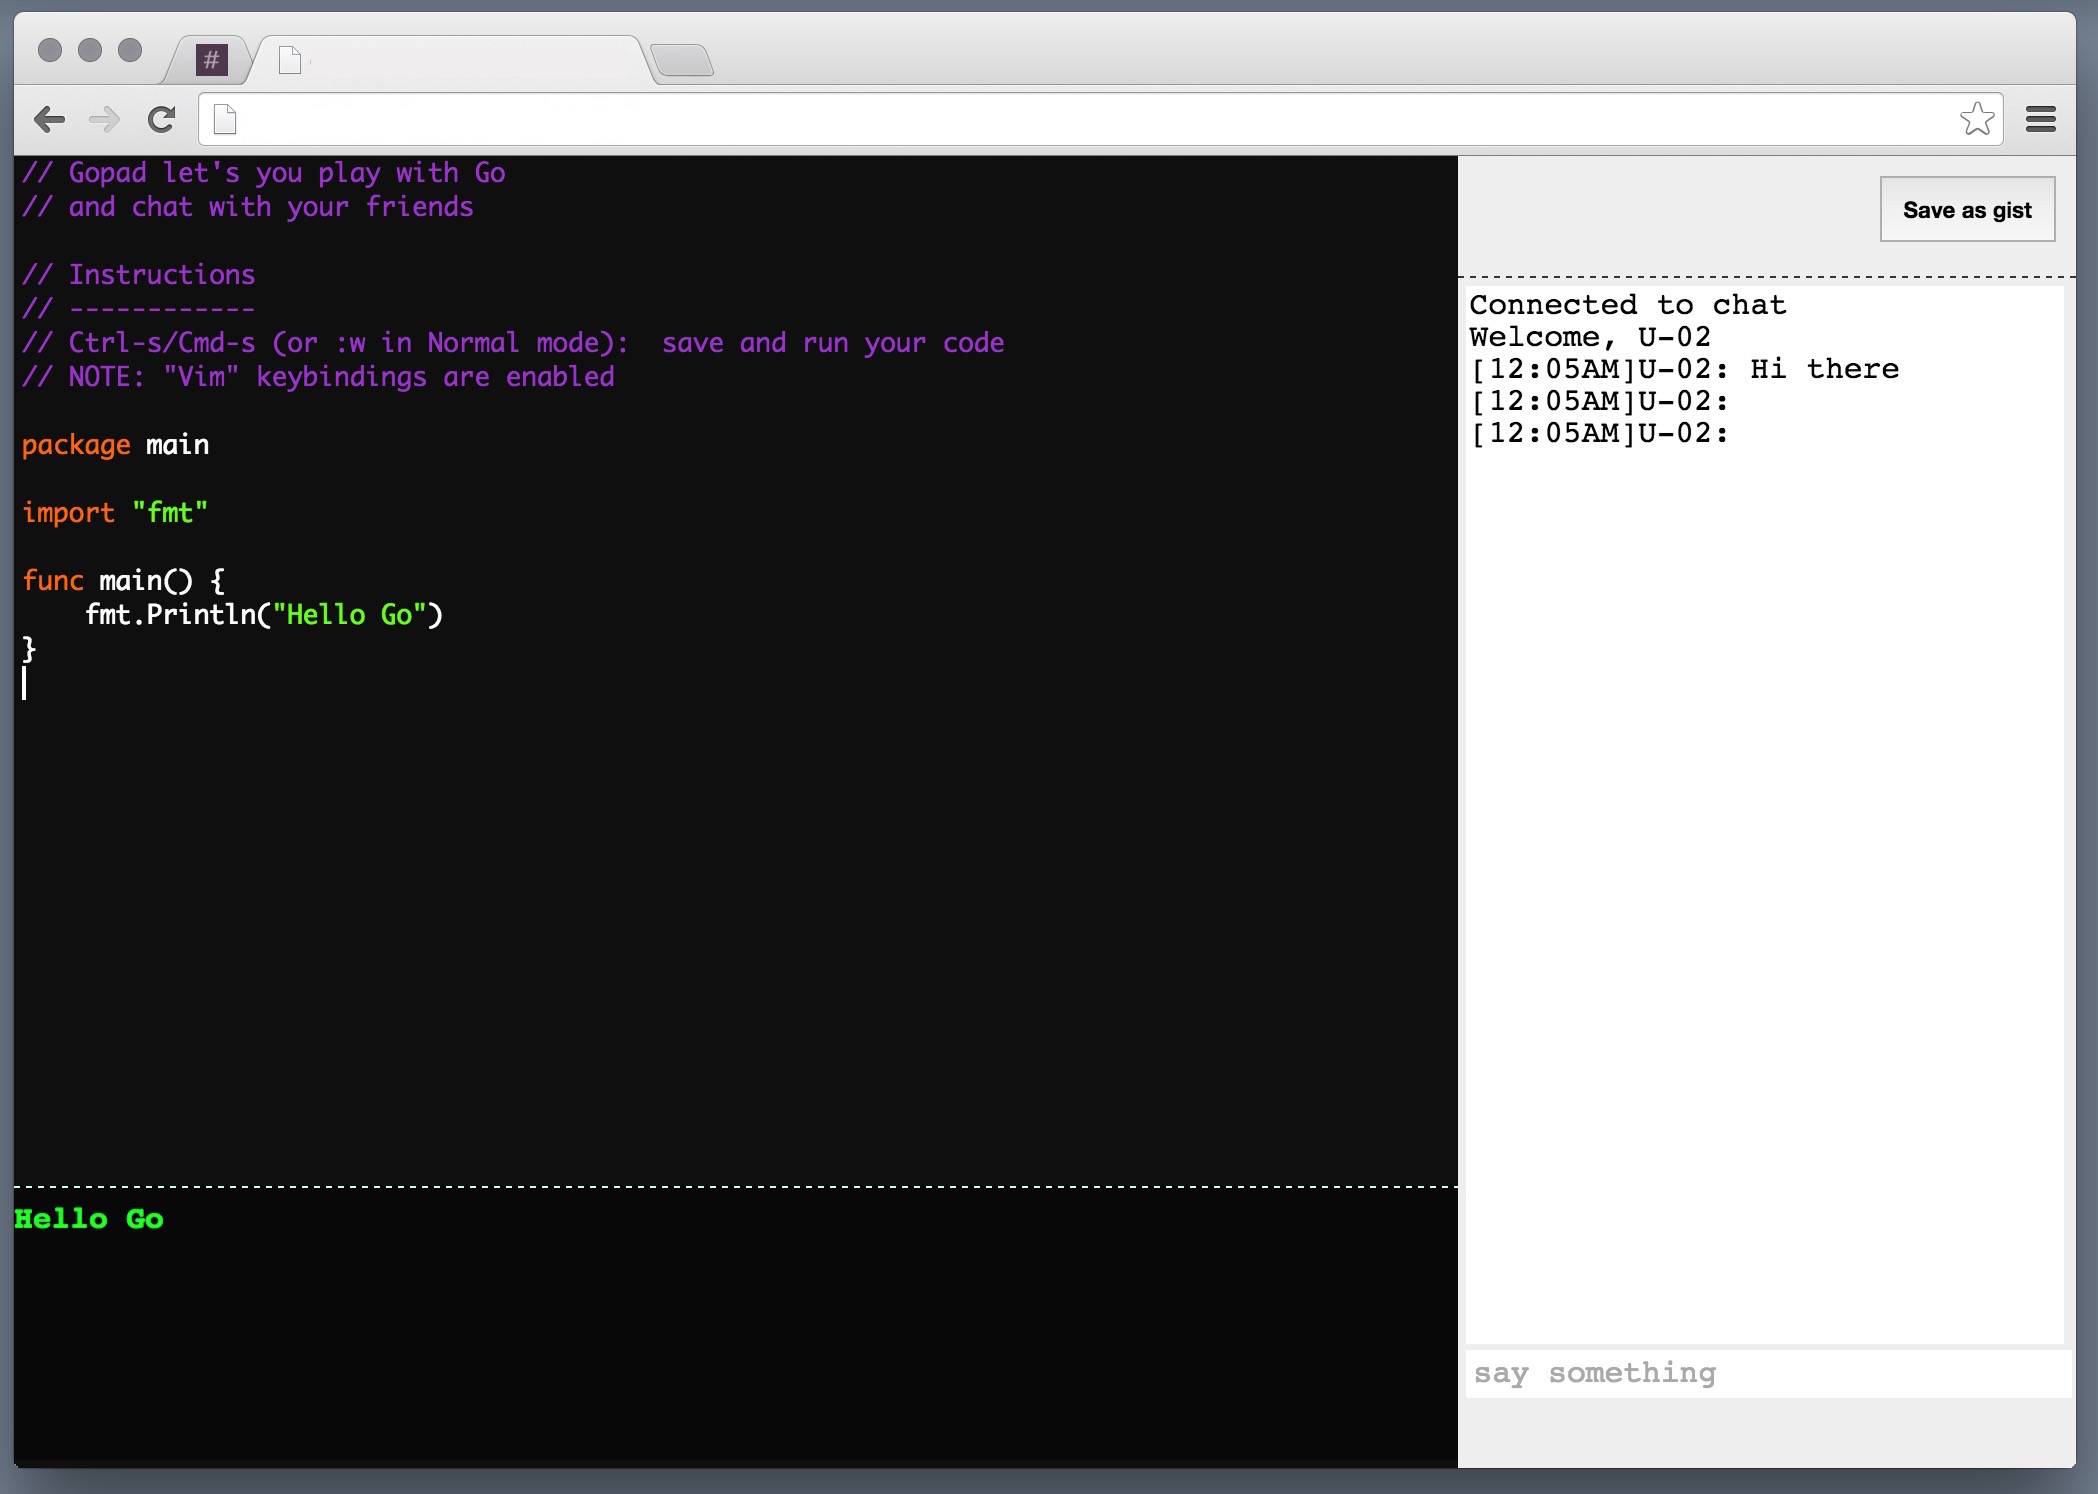Bookmark page with the star icon
The width and height of the screenshot is (2098, 1494).
pyautogui.click(x=1976, y=119)
